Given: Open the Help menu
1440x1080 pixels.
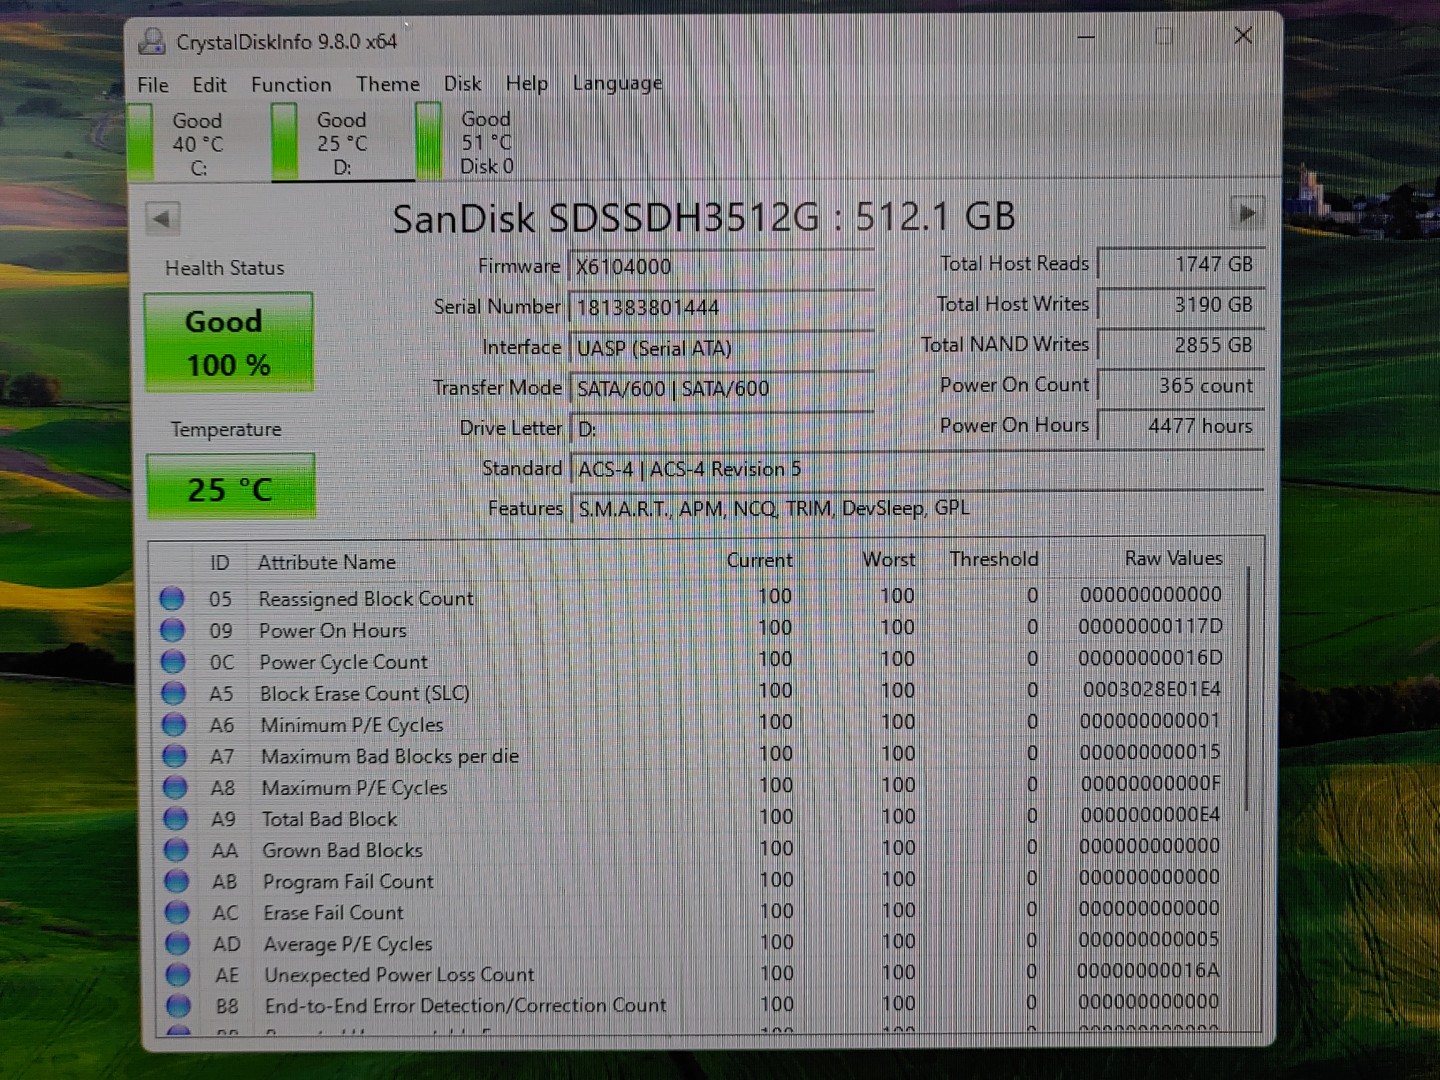Looking at the screenshot, I should 527,83.
